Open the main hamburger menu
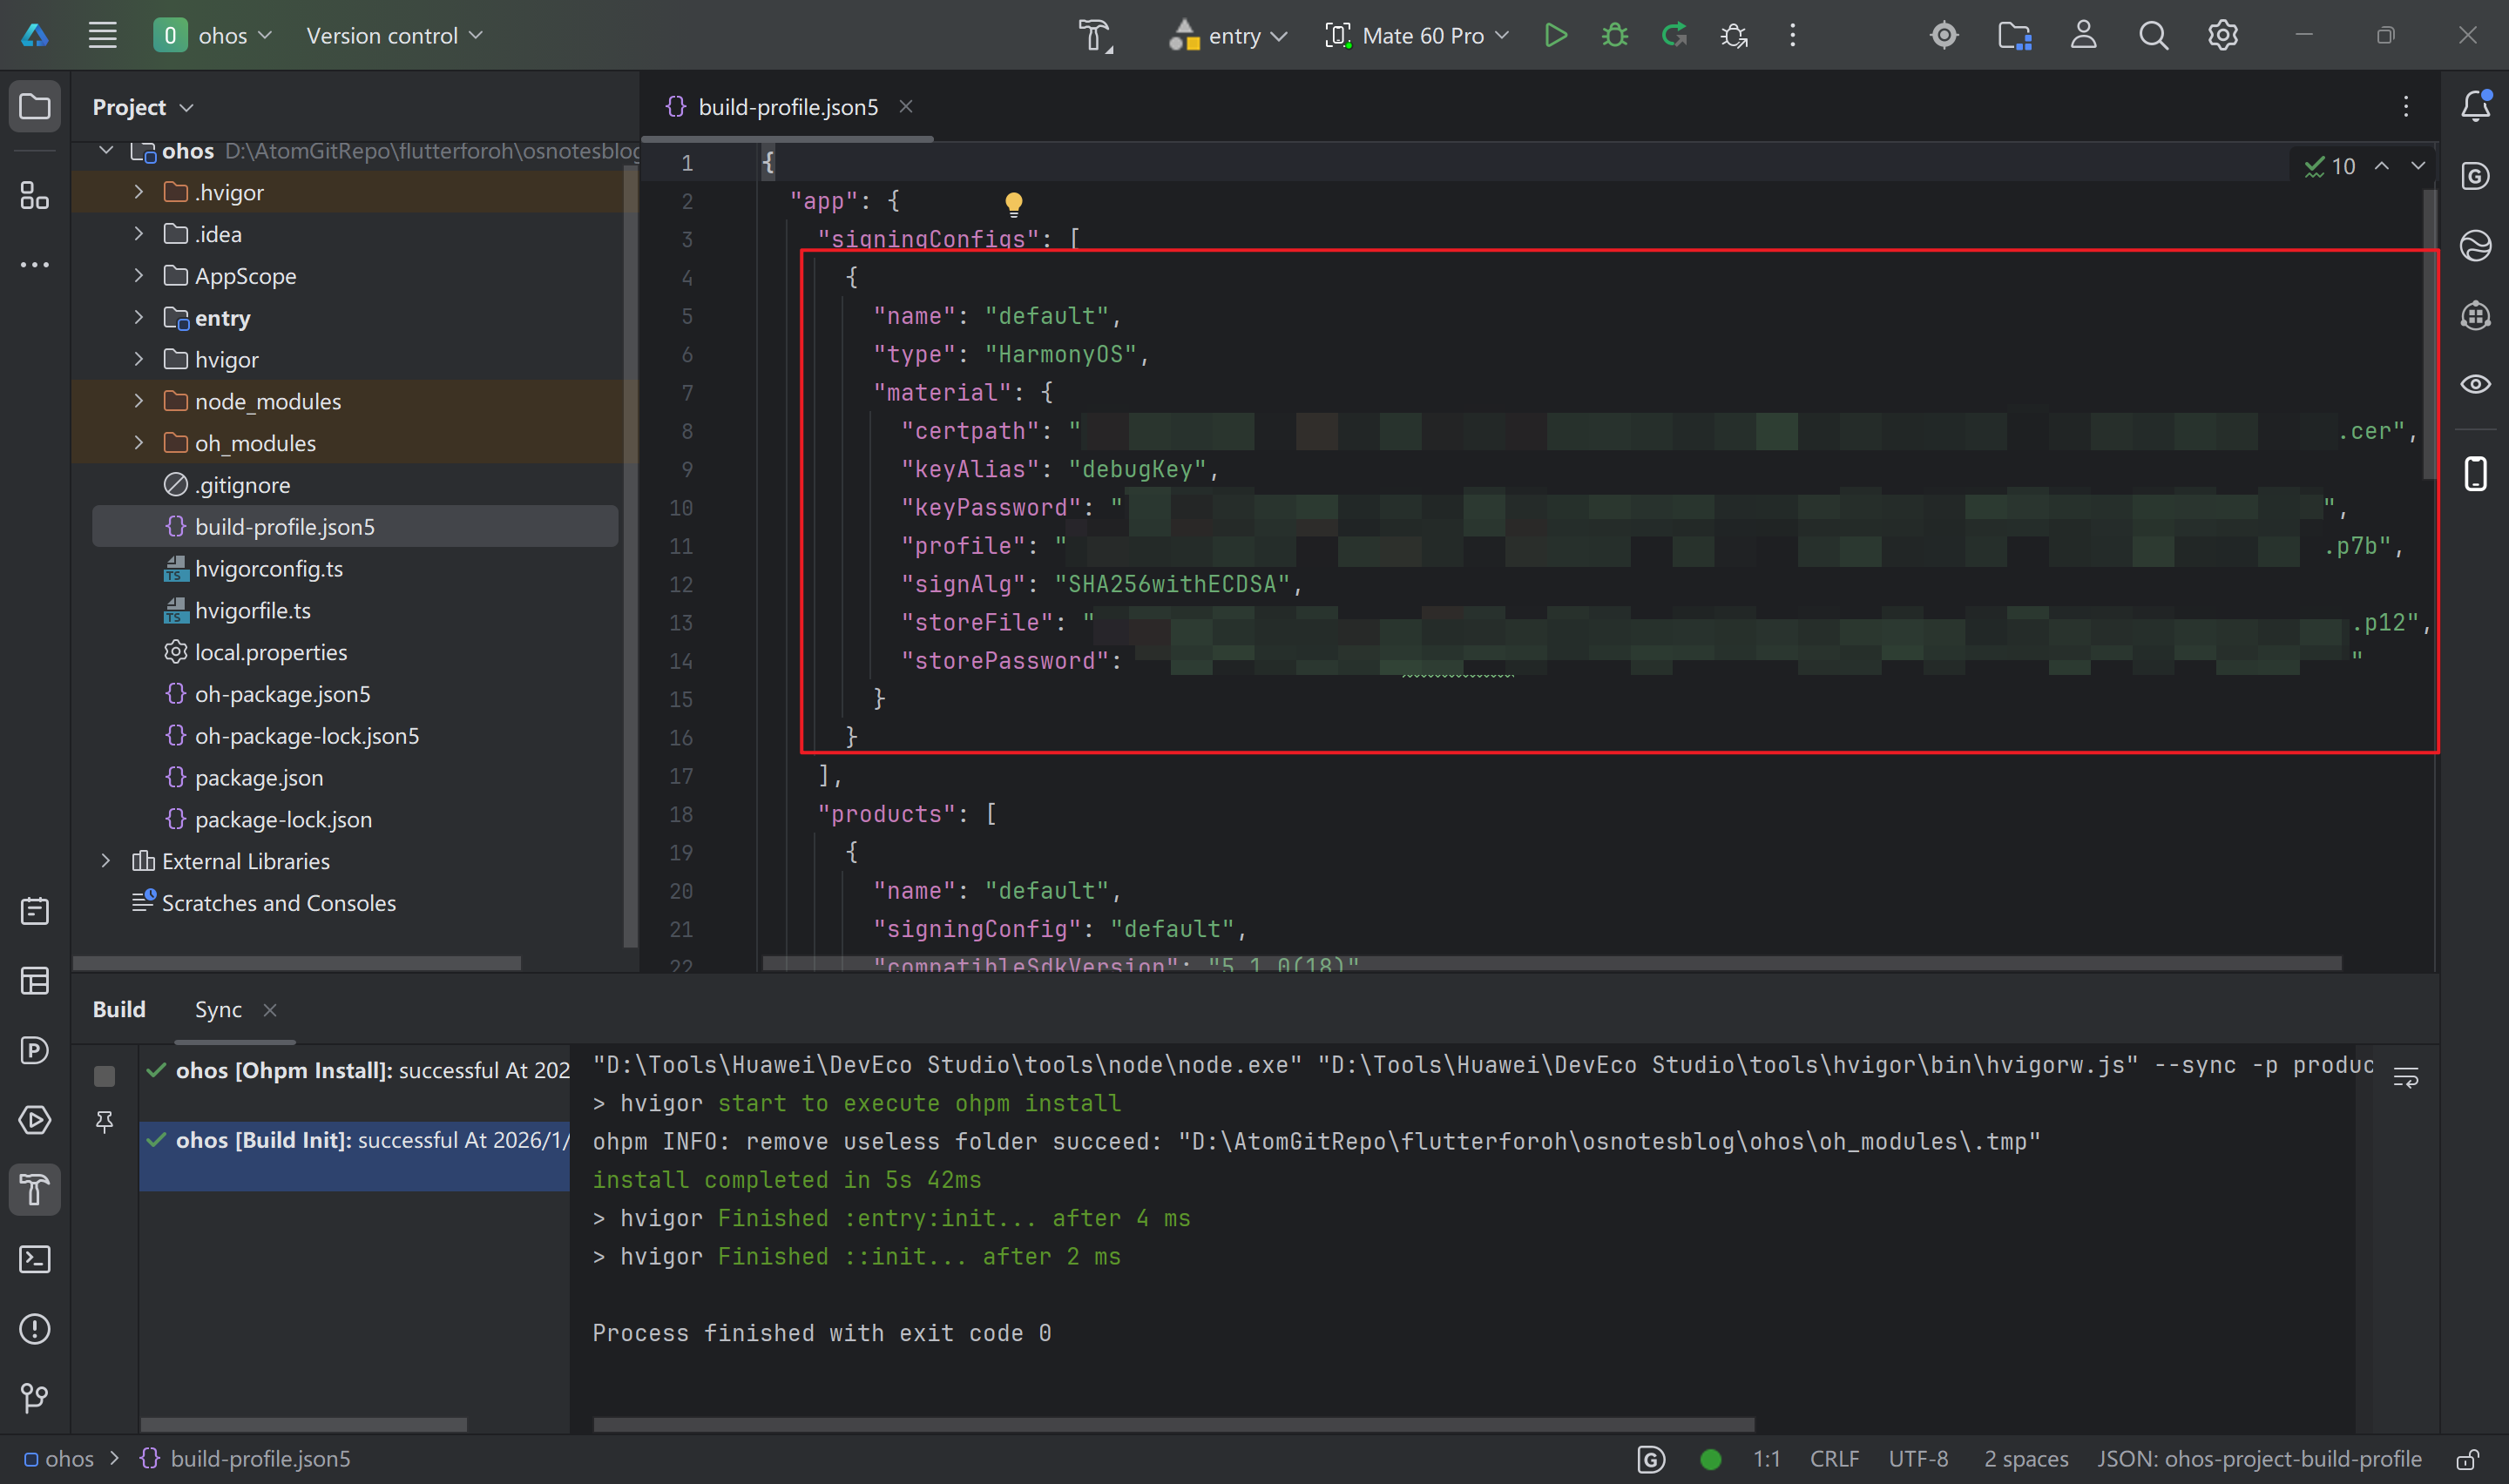Screen dimensions: 2509x1484 coord(102,36)
